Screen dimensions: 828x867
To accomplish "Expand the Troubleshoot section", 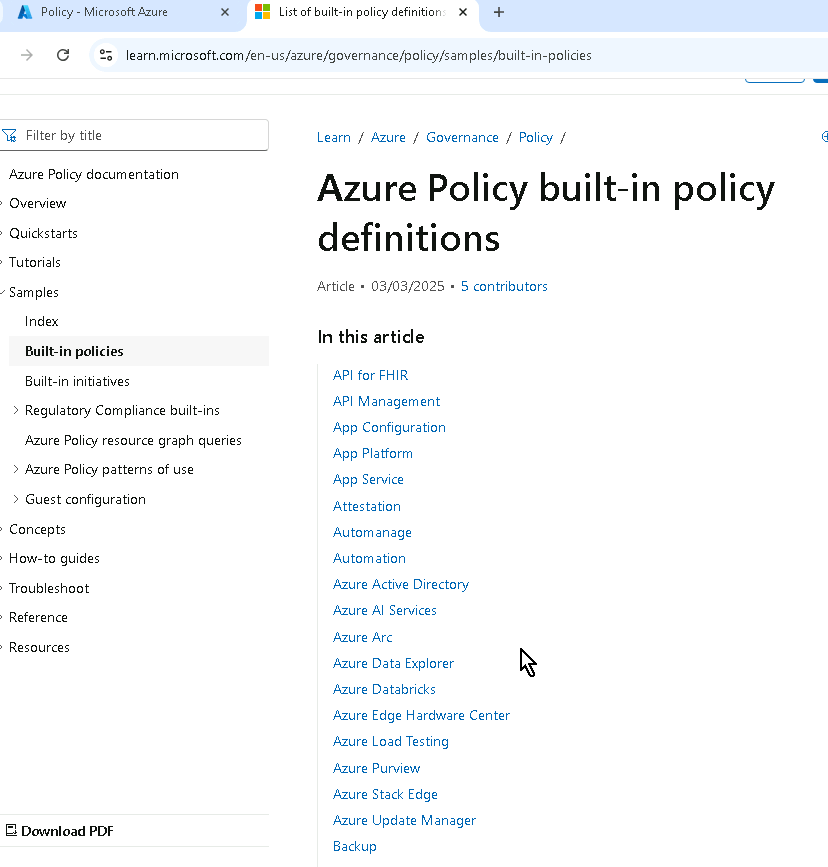I will point(49,588).
